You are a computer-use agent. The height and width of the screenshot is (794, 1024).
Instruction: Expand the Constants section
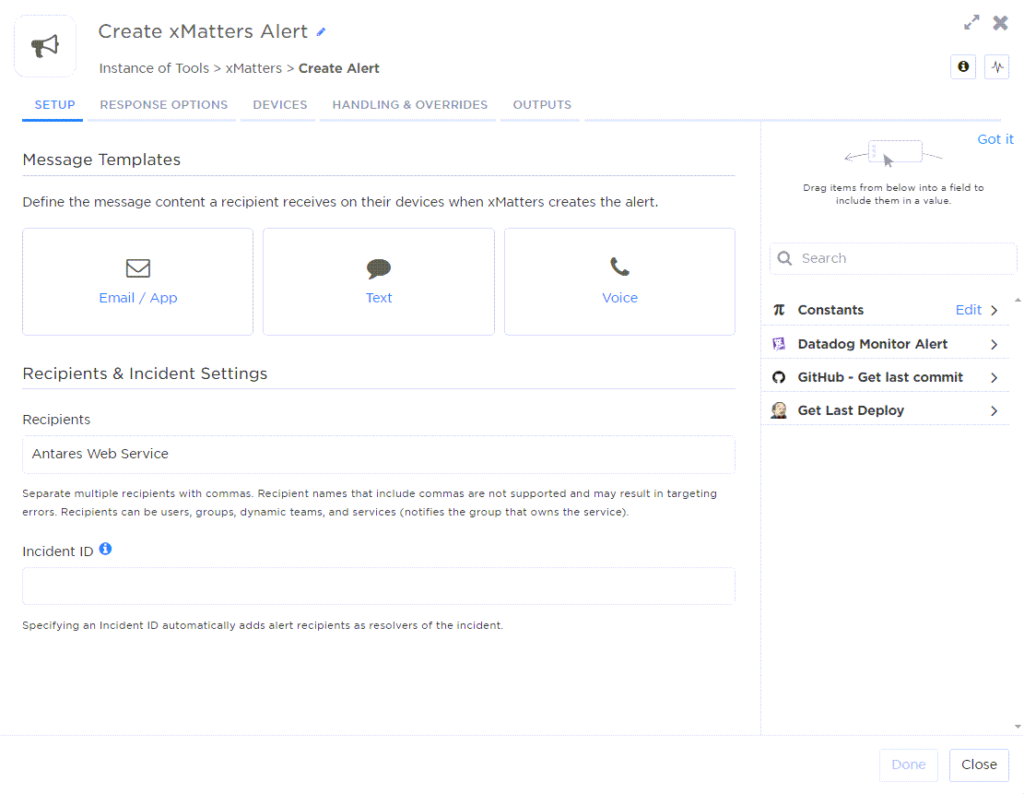click(x=994, y=310)
